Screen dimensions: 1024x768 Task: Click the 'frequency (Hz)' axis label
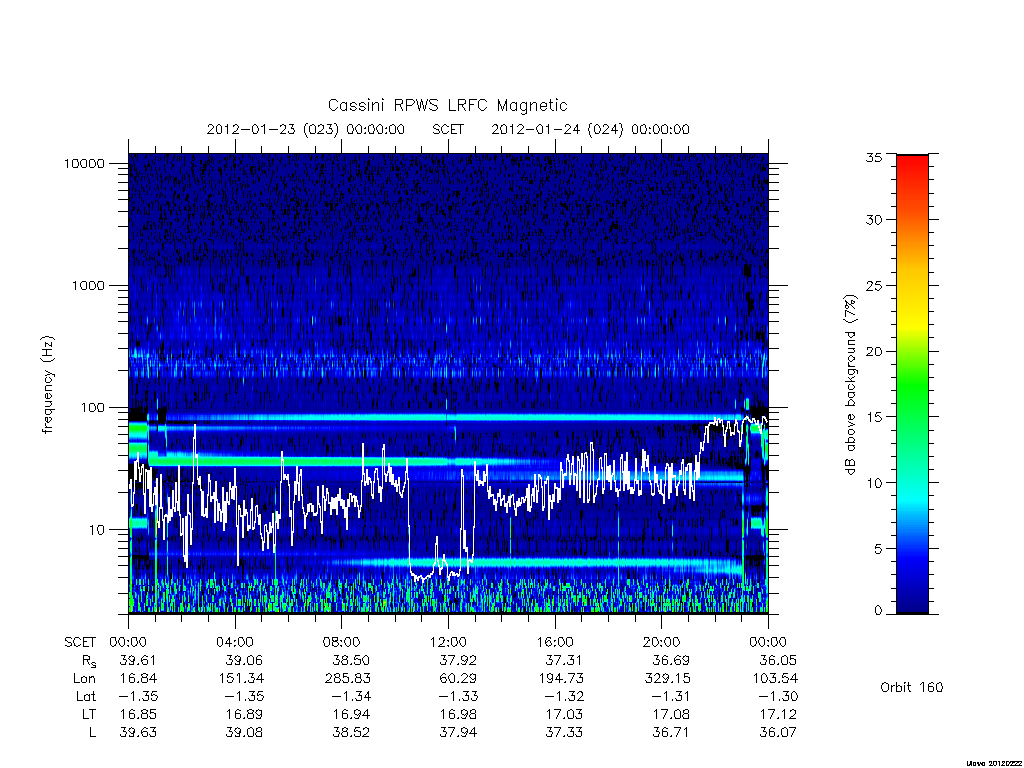[x=47, y=385]
